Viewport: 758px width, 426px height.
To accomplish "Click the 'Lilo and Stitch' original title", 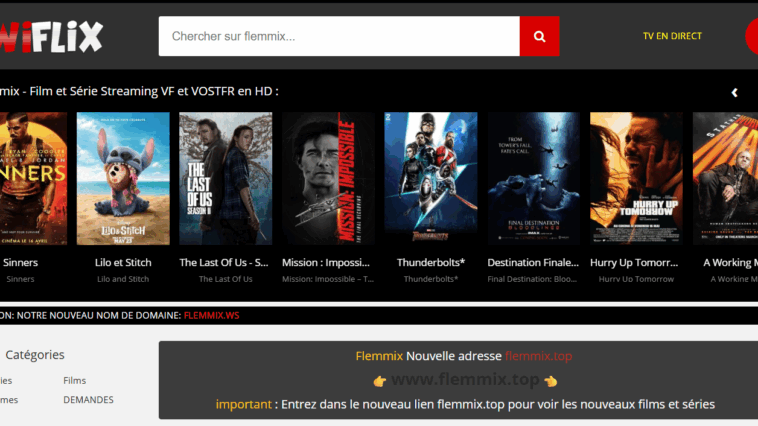I will (x=123, y=279).
